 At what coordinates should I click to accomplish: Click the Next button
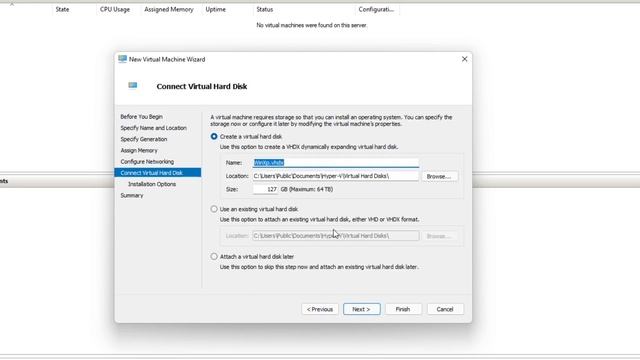[362, 309]
